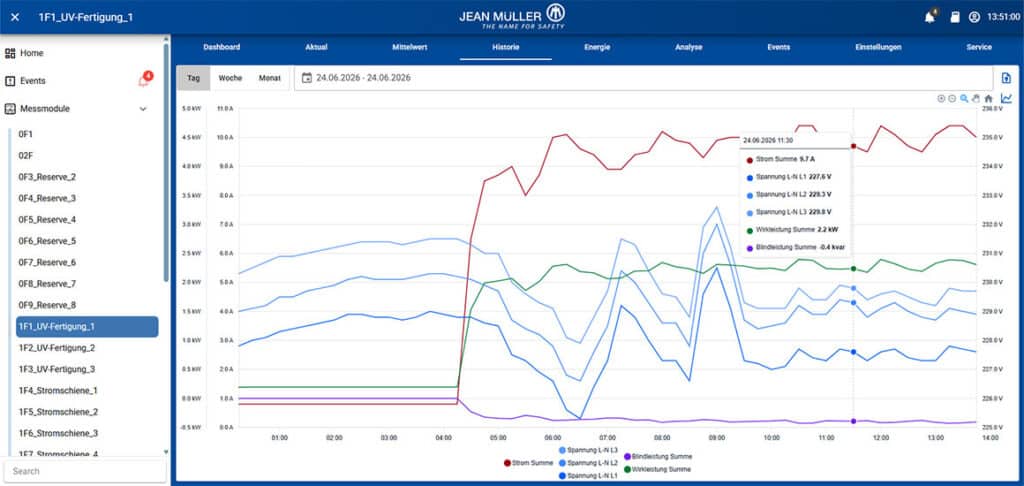Collapse the Messmodule tree section

pos(143,109)
